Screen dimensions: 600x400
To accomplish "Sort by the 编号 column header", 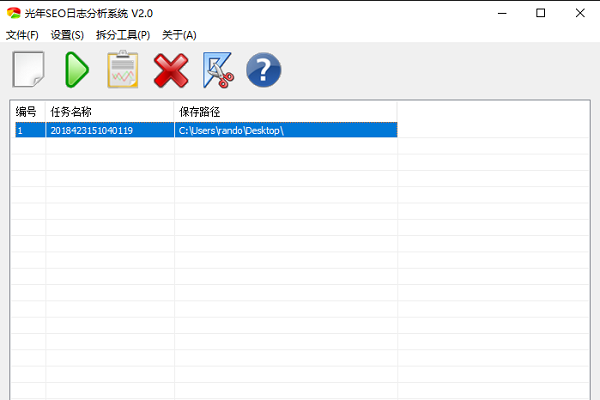I will [27, 111].
